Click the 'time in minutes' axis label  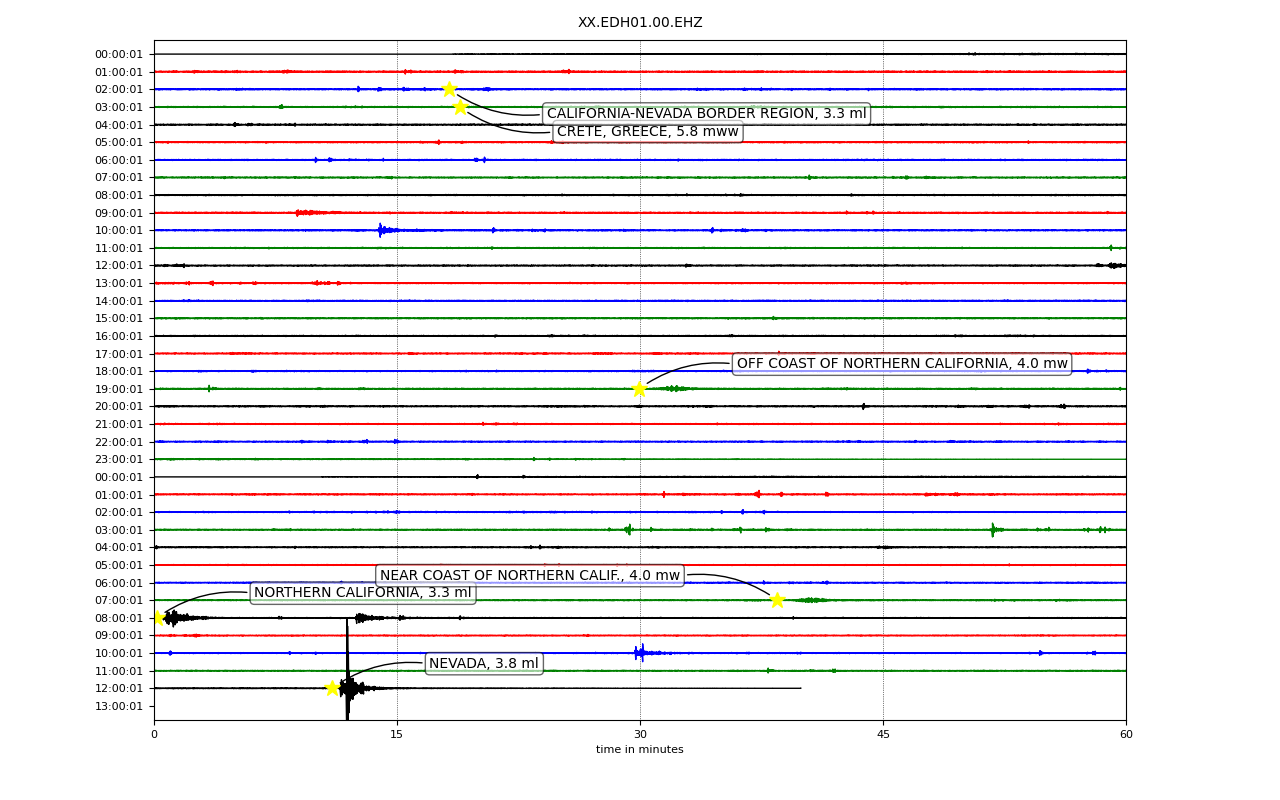point(640,750)
